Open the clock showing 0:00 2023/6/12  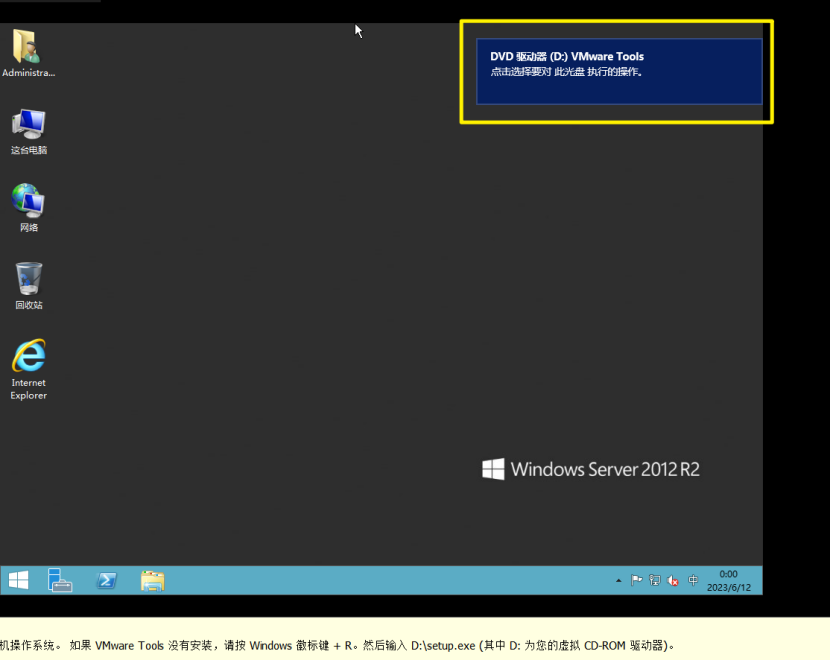pyautogui.click(x=729, y=581)
